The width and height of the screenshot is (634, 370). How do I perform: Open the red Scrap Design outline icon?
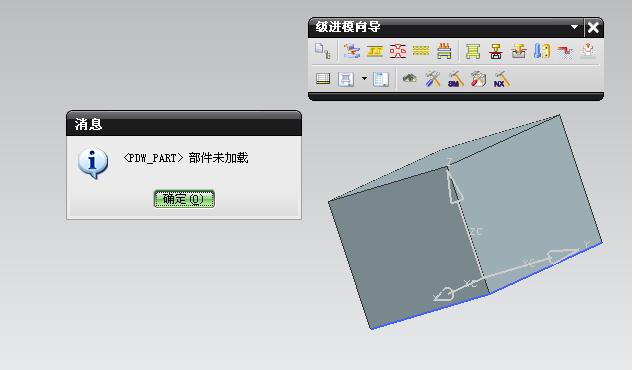[x=398, y=51]
